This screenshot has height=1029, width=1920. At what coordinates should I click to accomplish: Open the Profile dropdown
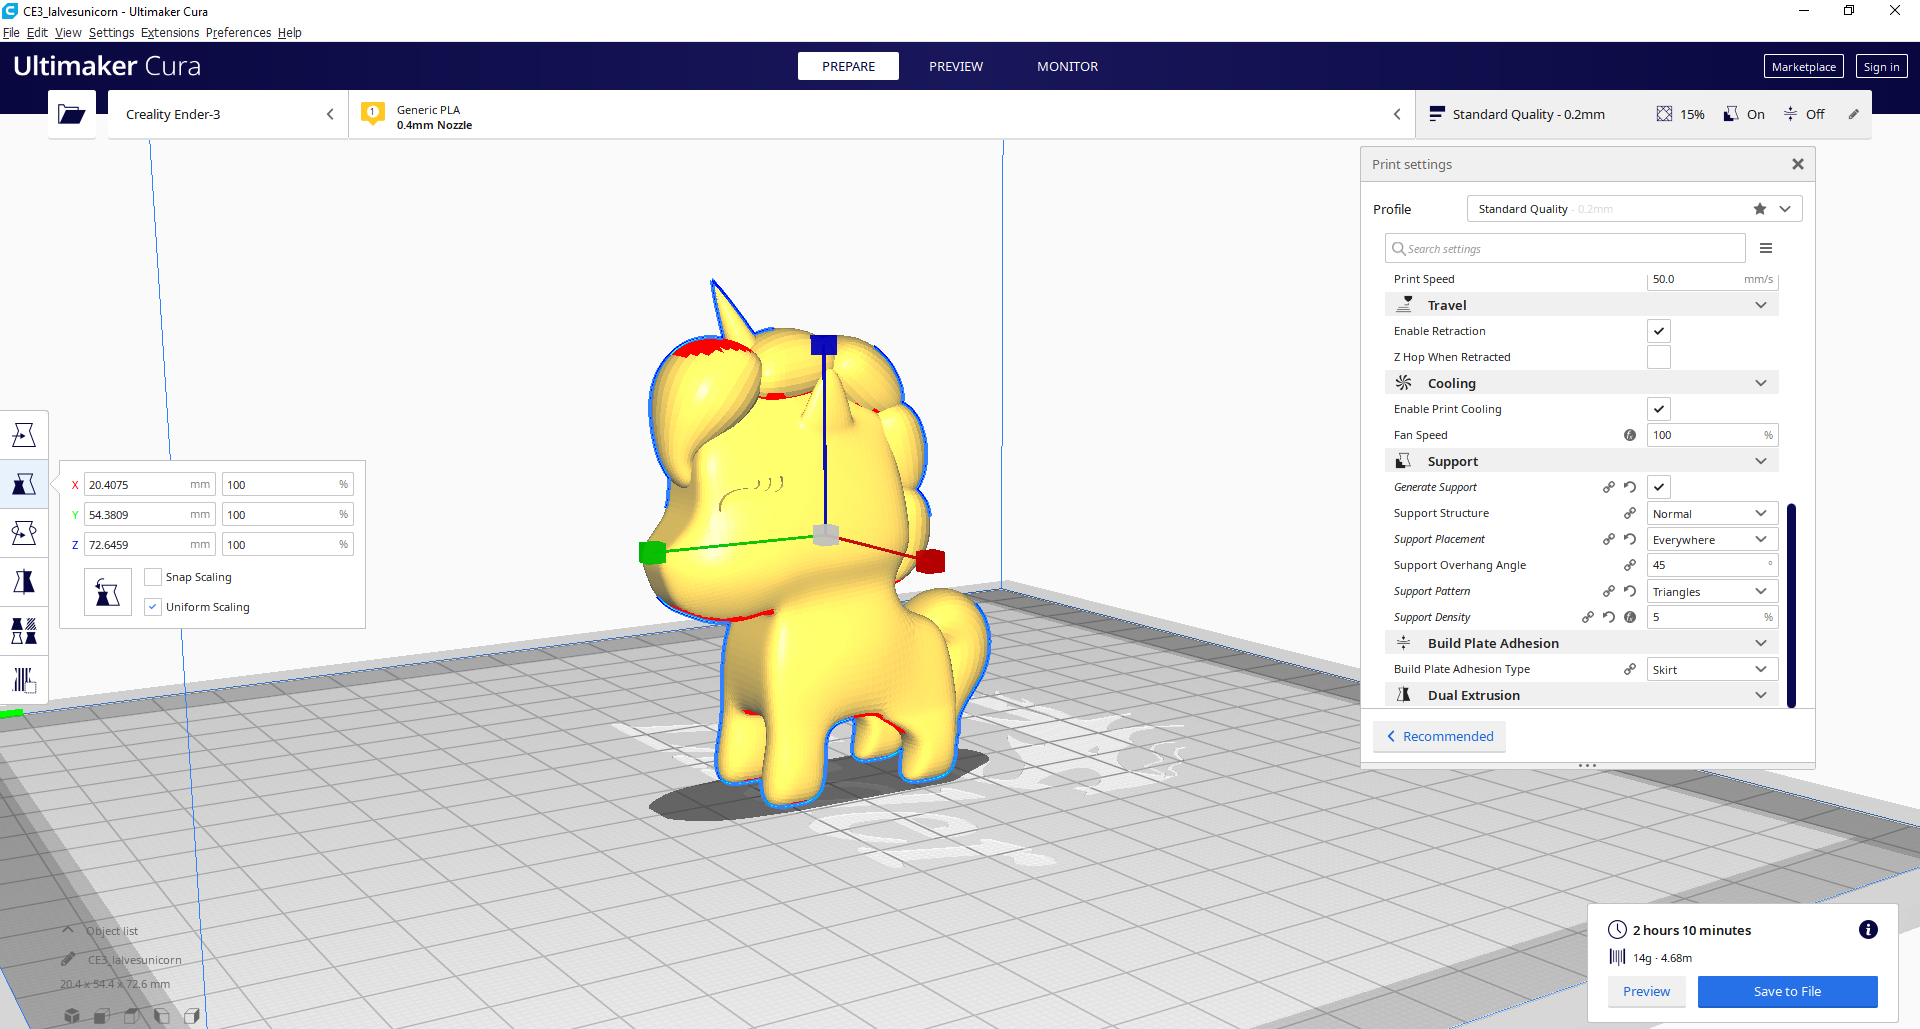tap(1634, 209)
